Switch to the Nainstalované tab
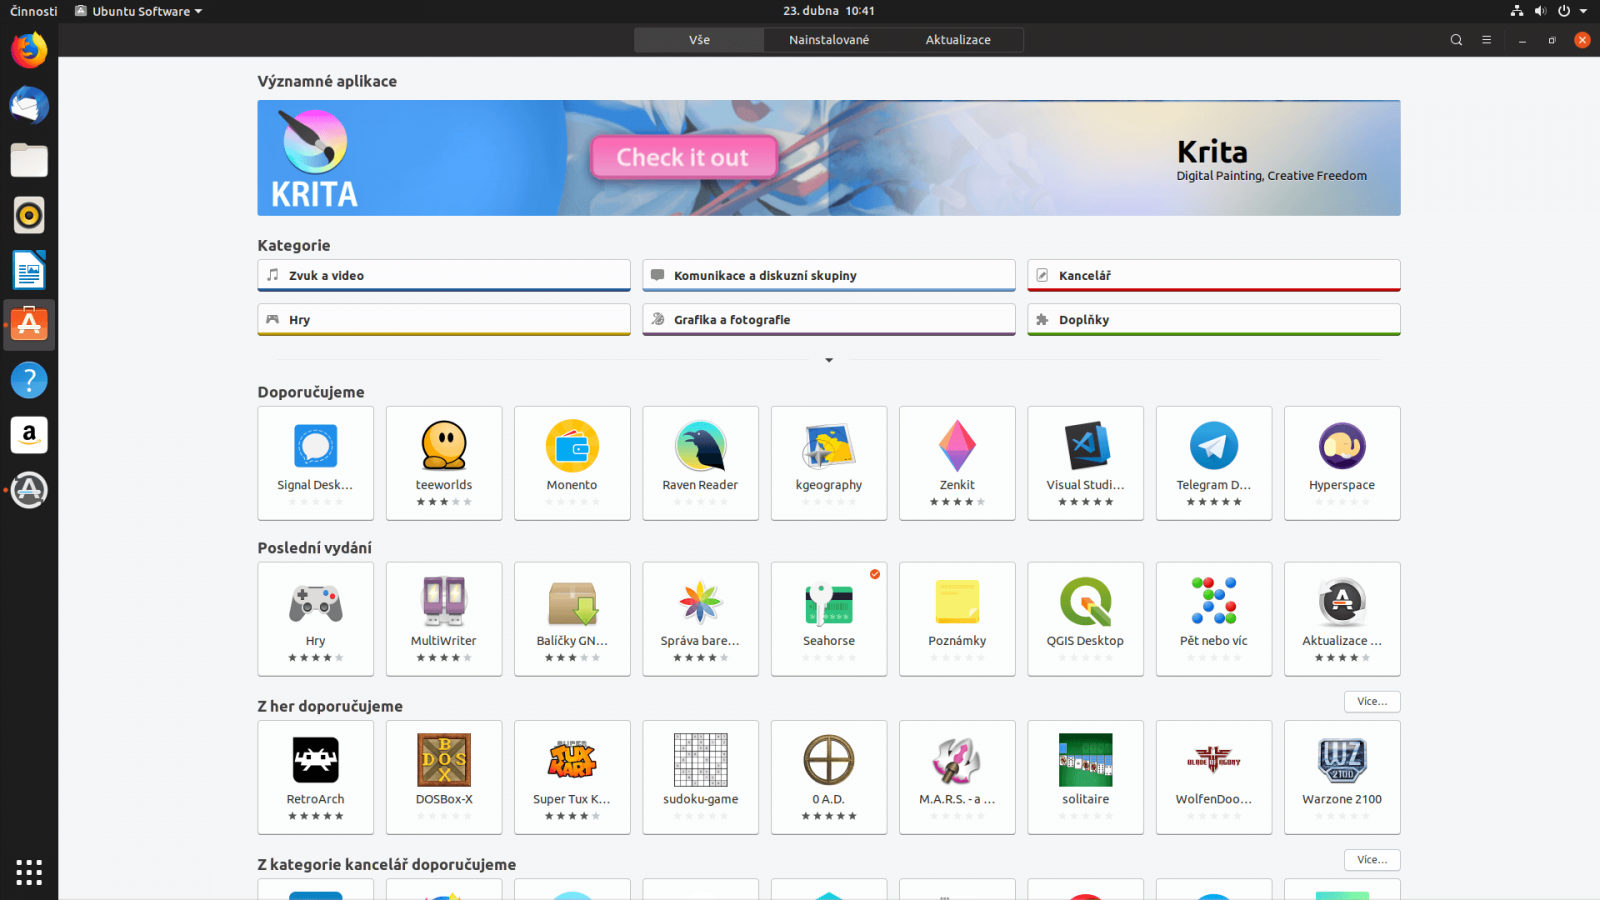Viewport: 1600px width, 900px height. coord(829,40)
